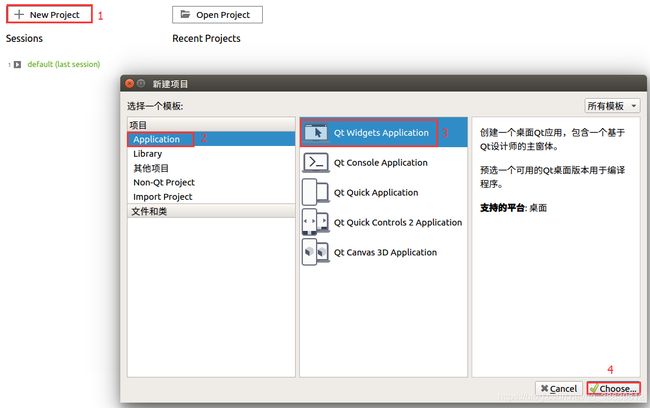Close the 新建项目 dialog
Viewport: 650px width, 408px height.
(x=129, y=83)
